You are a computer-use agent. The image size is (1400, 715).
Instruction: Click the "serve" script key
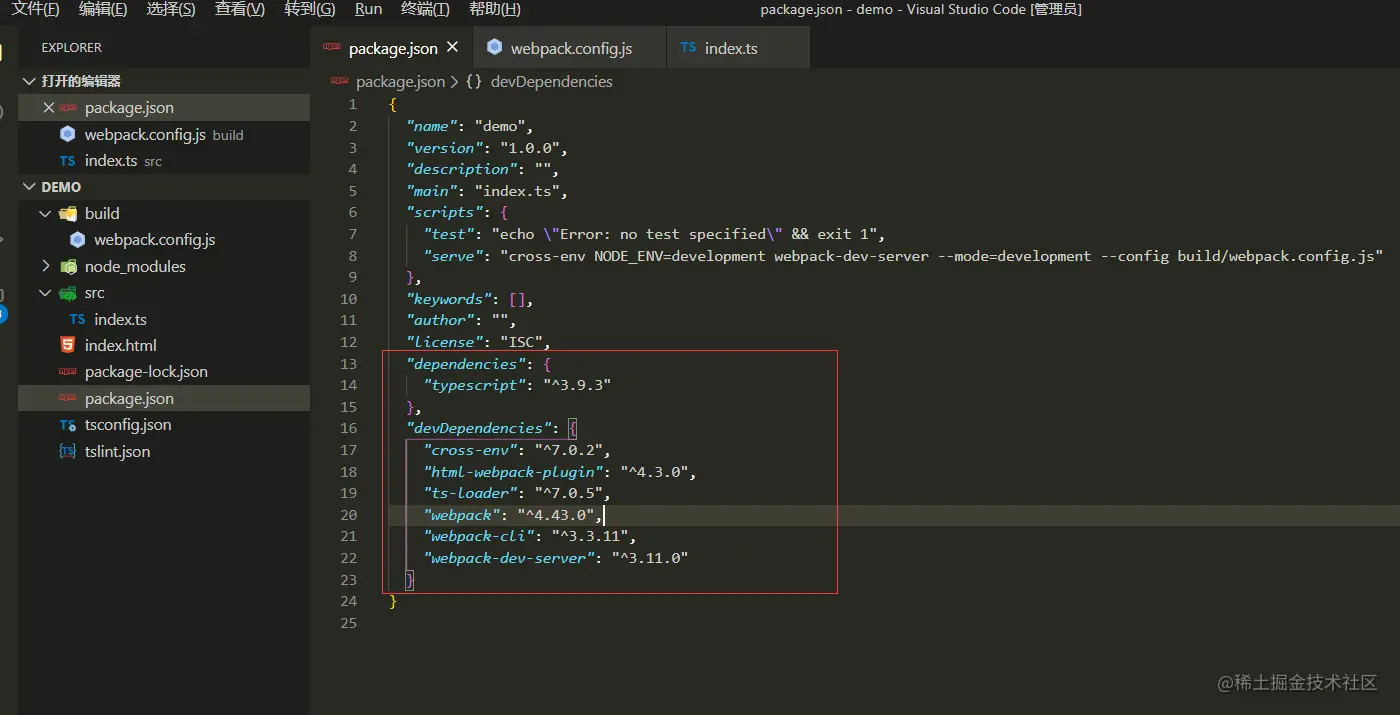coord(453,256)
